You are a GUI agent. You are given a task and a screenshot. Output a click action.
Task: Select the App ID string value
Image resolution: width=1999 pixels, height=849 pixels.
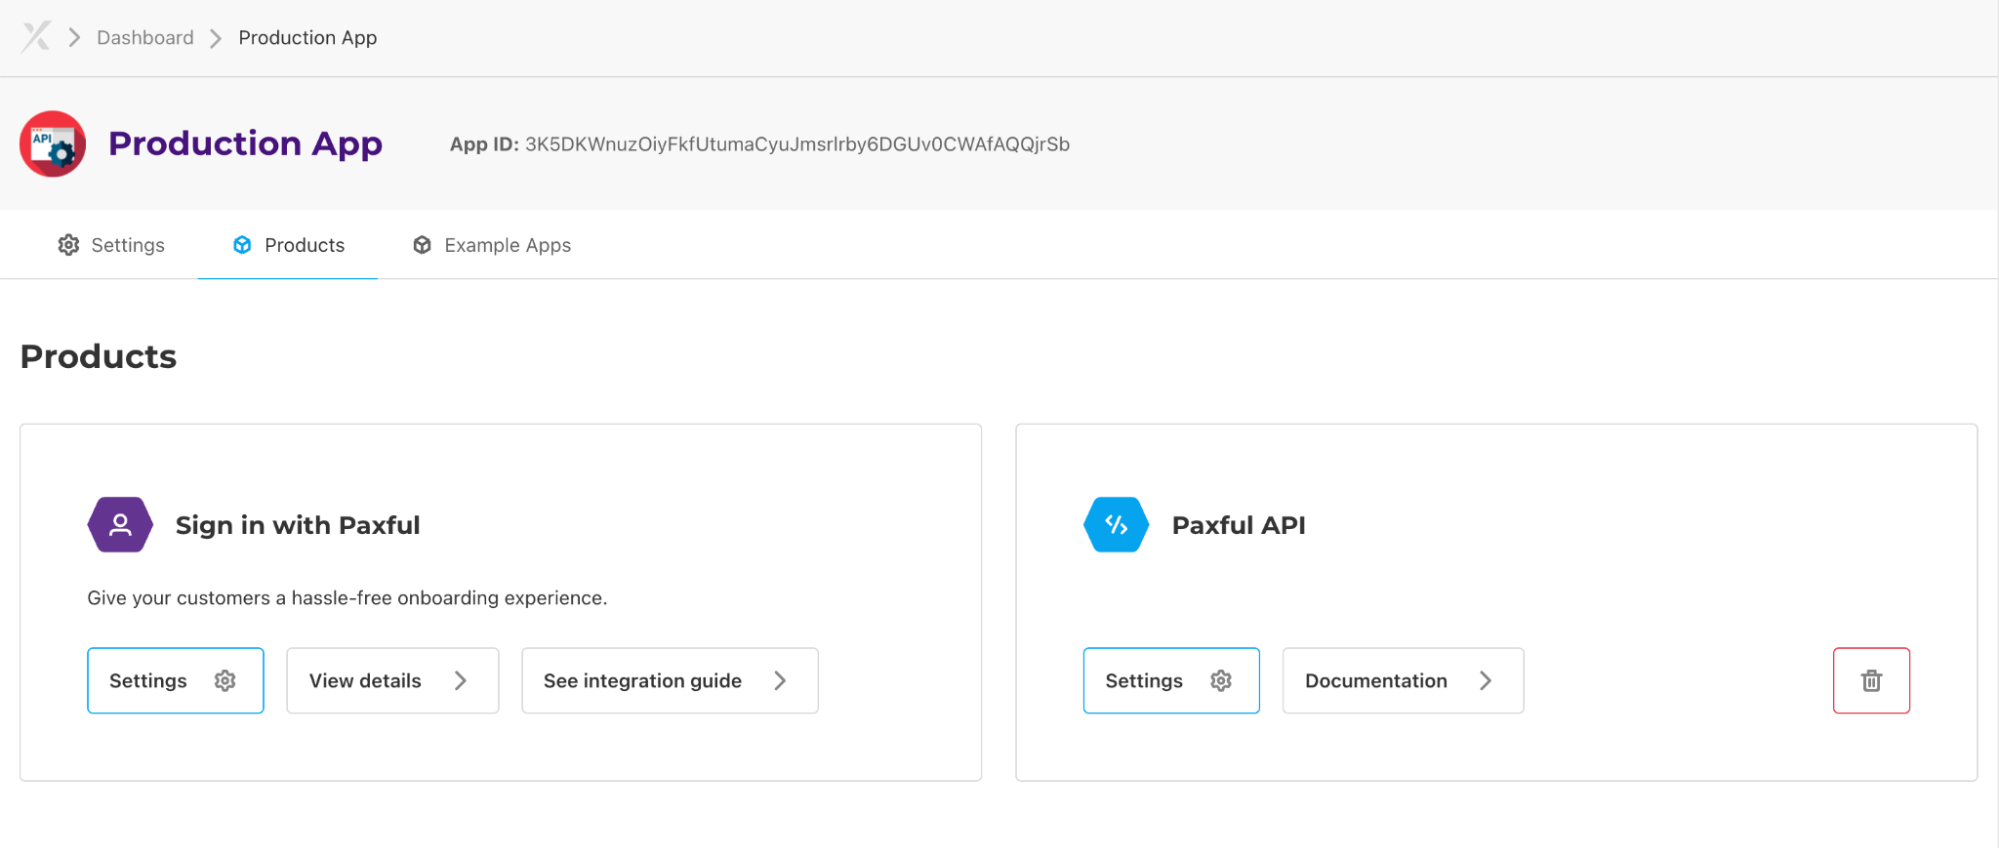point(797,144)
